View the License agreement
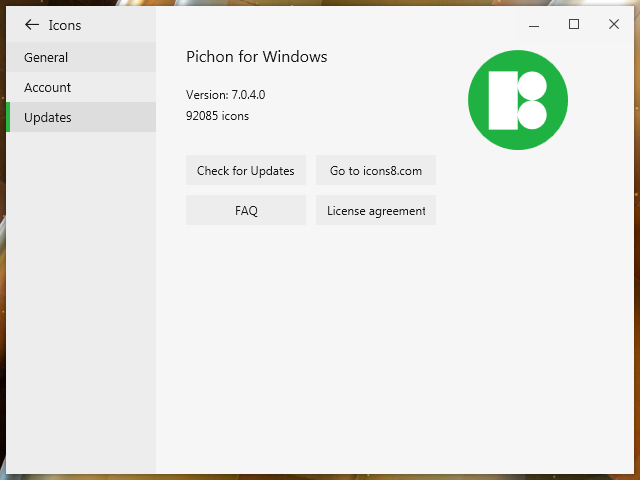The height and width of the screenshot is (480, 640). pyautogui.click(x=376, y=211)
